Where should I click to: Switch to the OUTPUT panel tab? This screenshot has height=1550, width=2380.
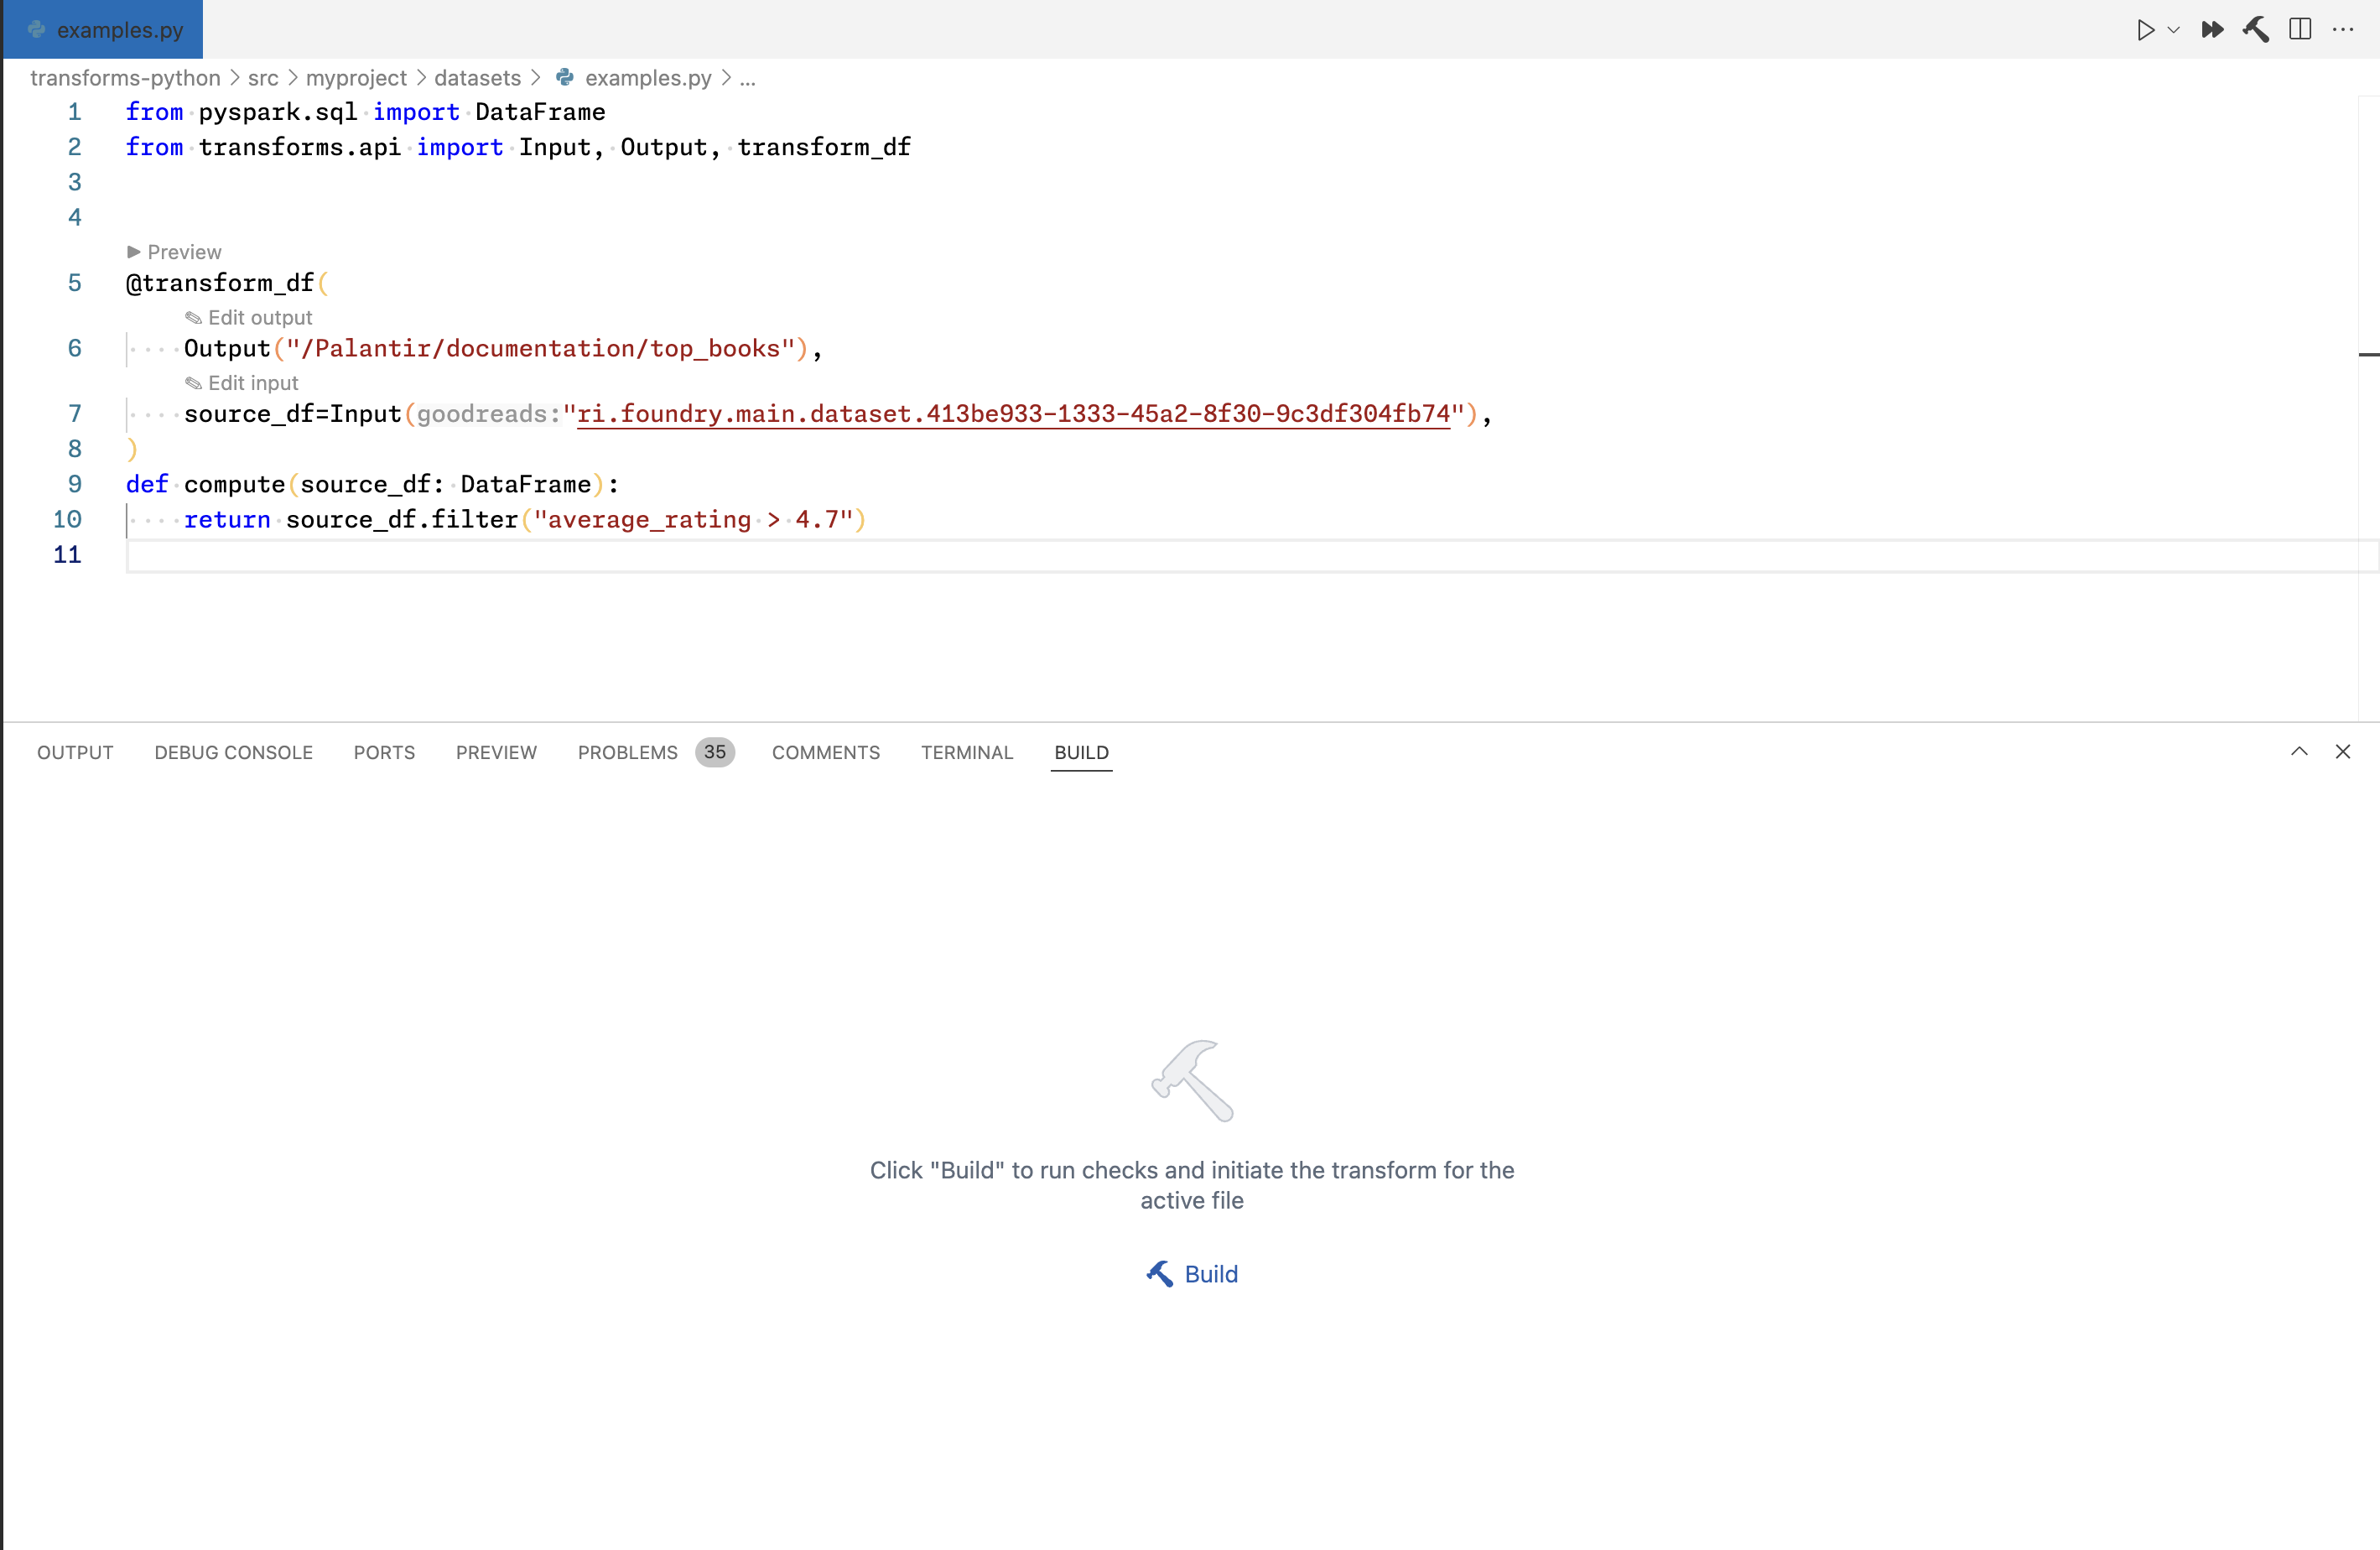click(75, 752)
